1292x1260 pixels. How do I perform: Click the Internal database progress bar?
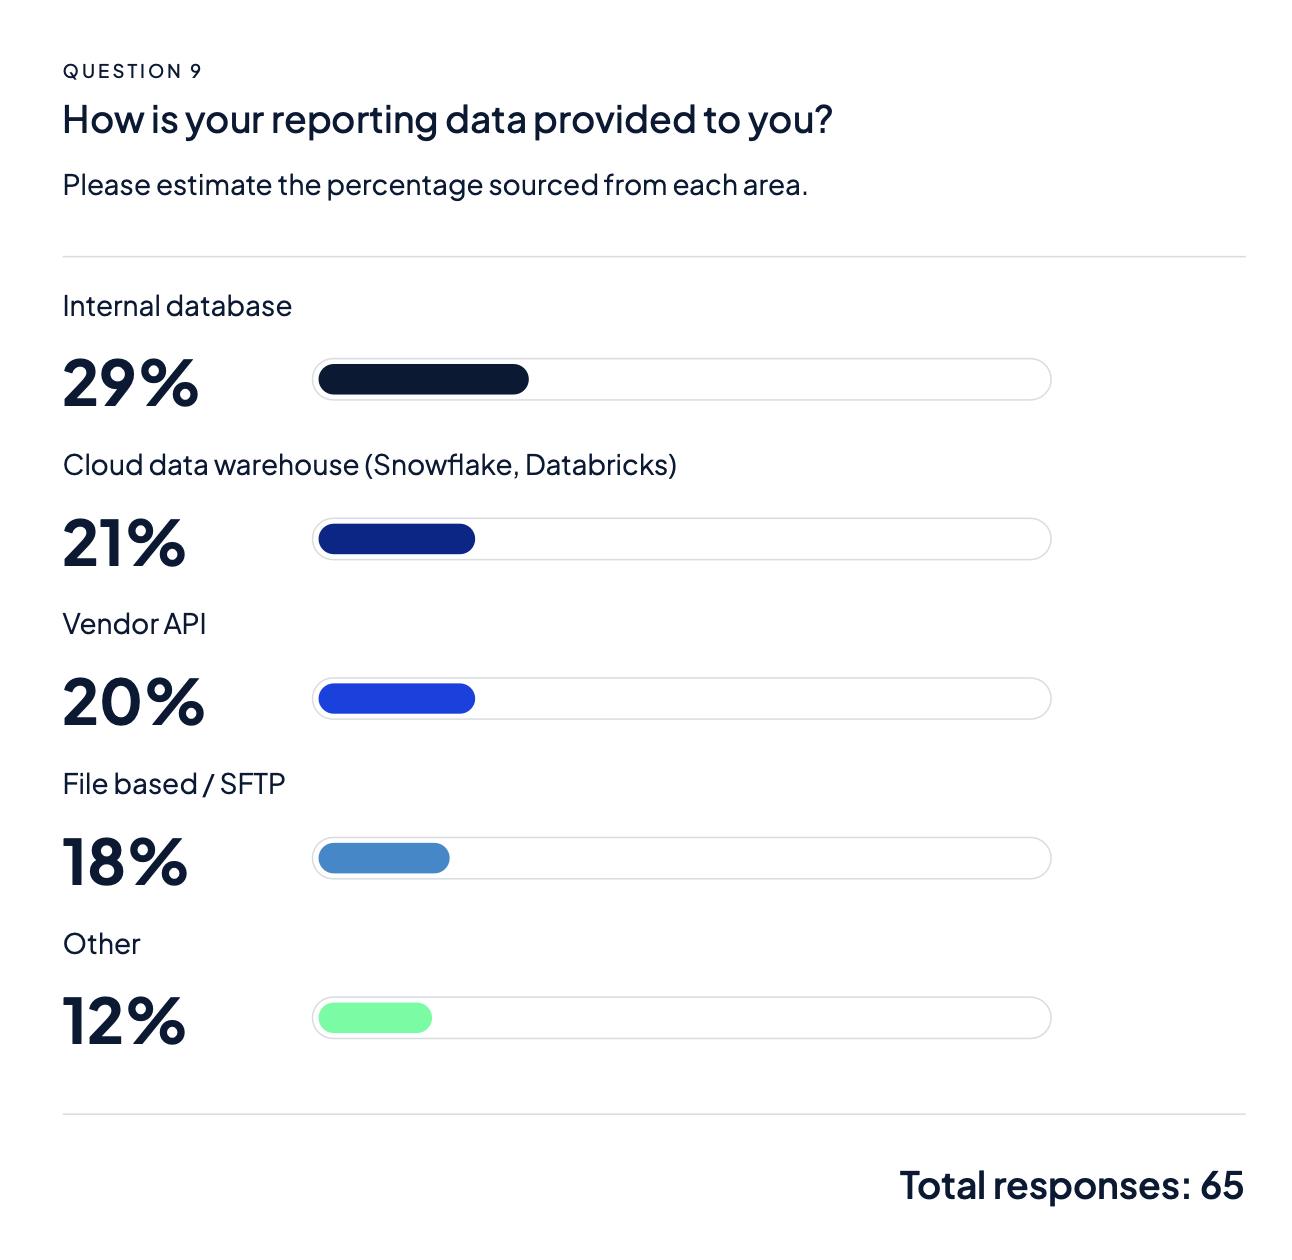coord(423,380)
